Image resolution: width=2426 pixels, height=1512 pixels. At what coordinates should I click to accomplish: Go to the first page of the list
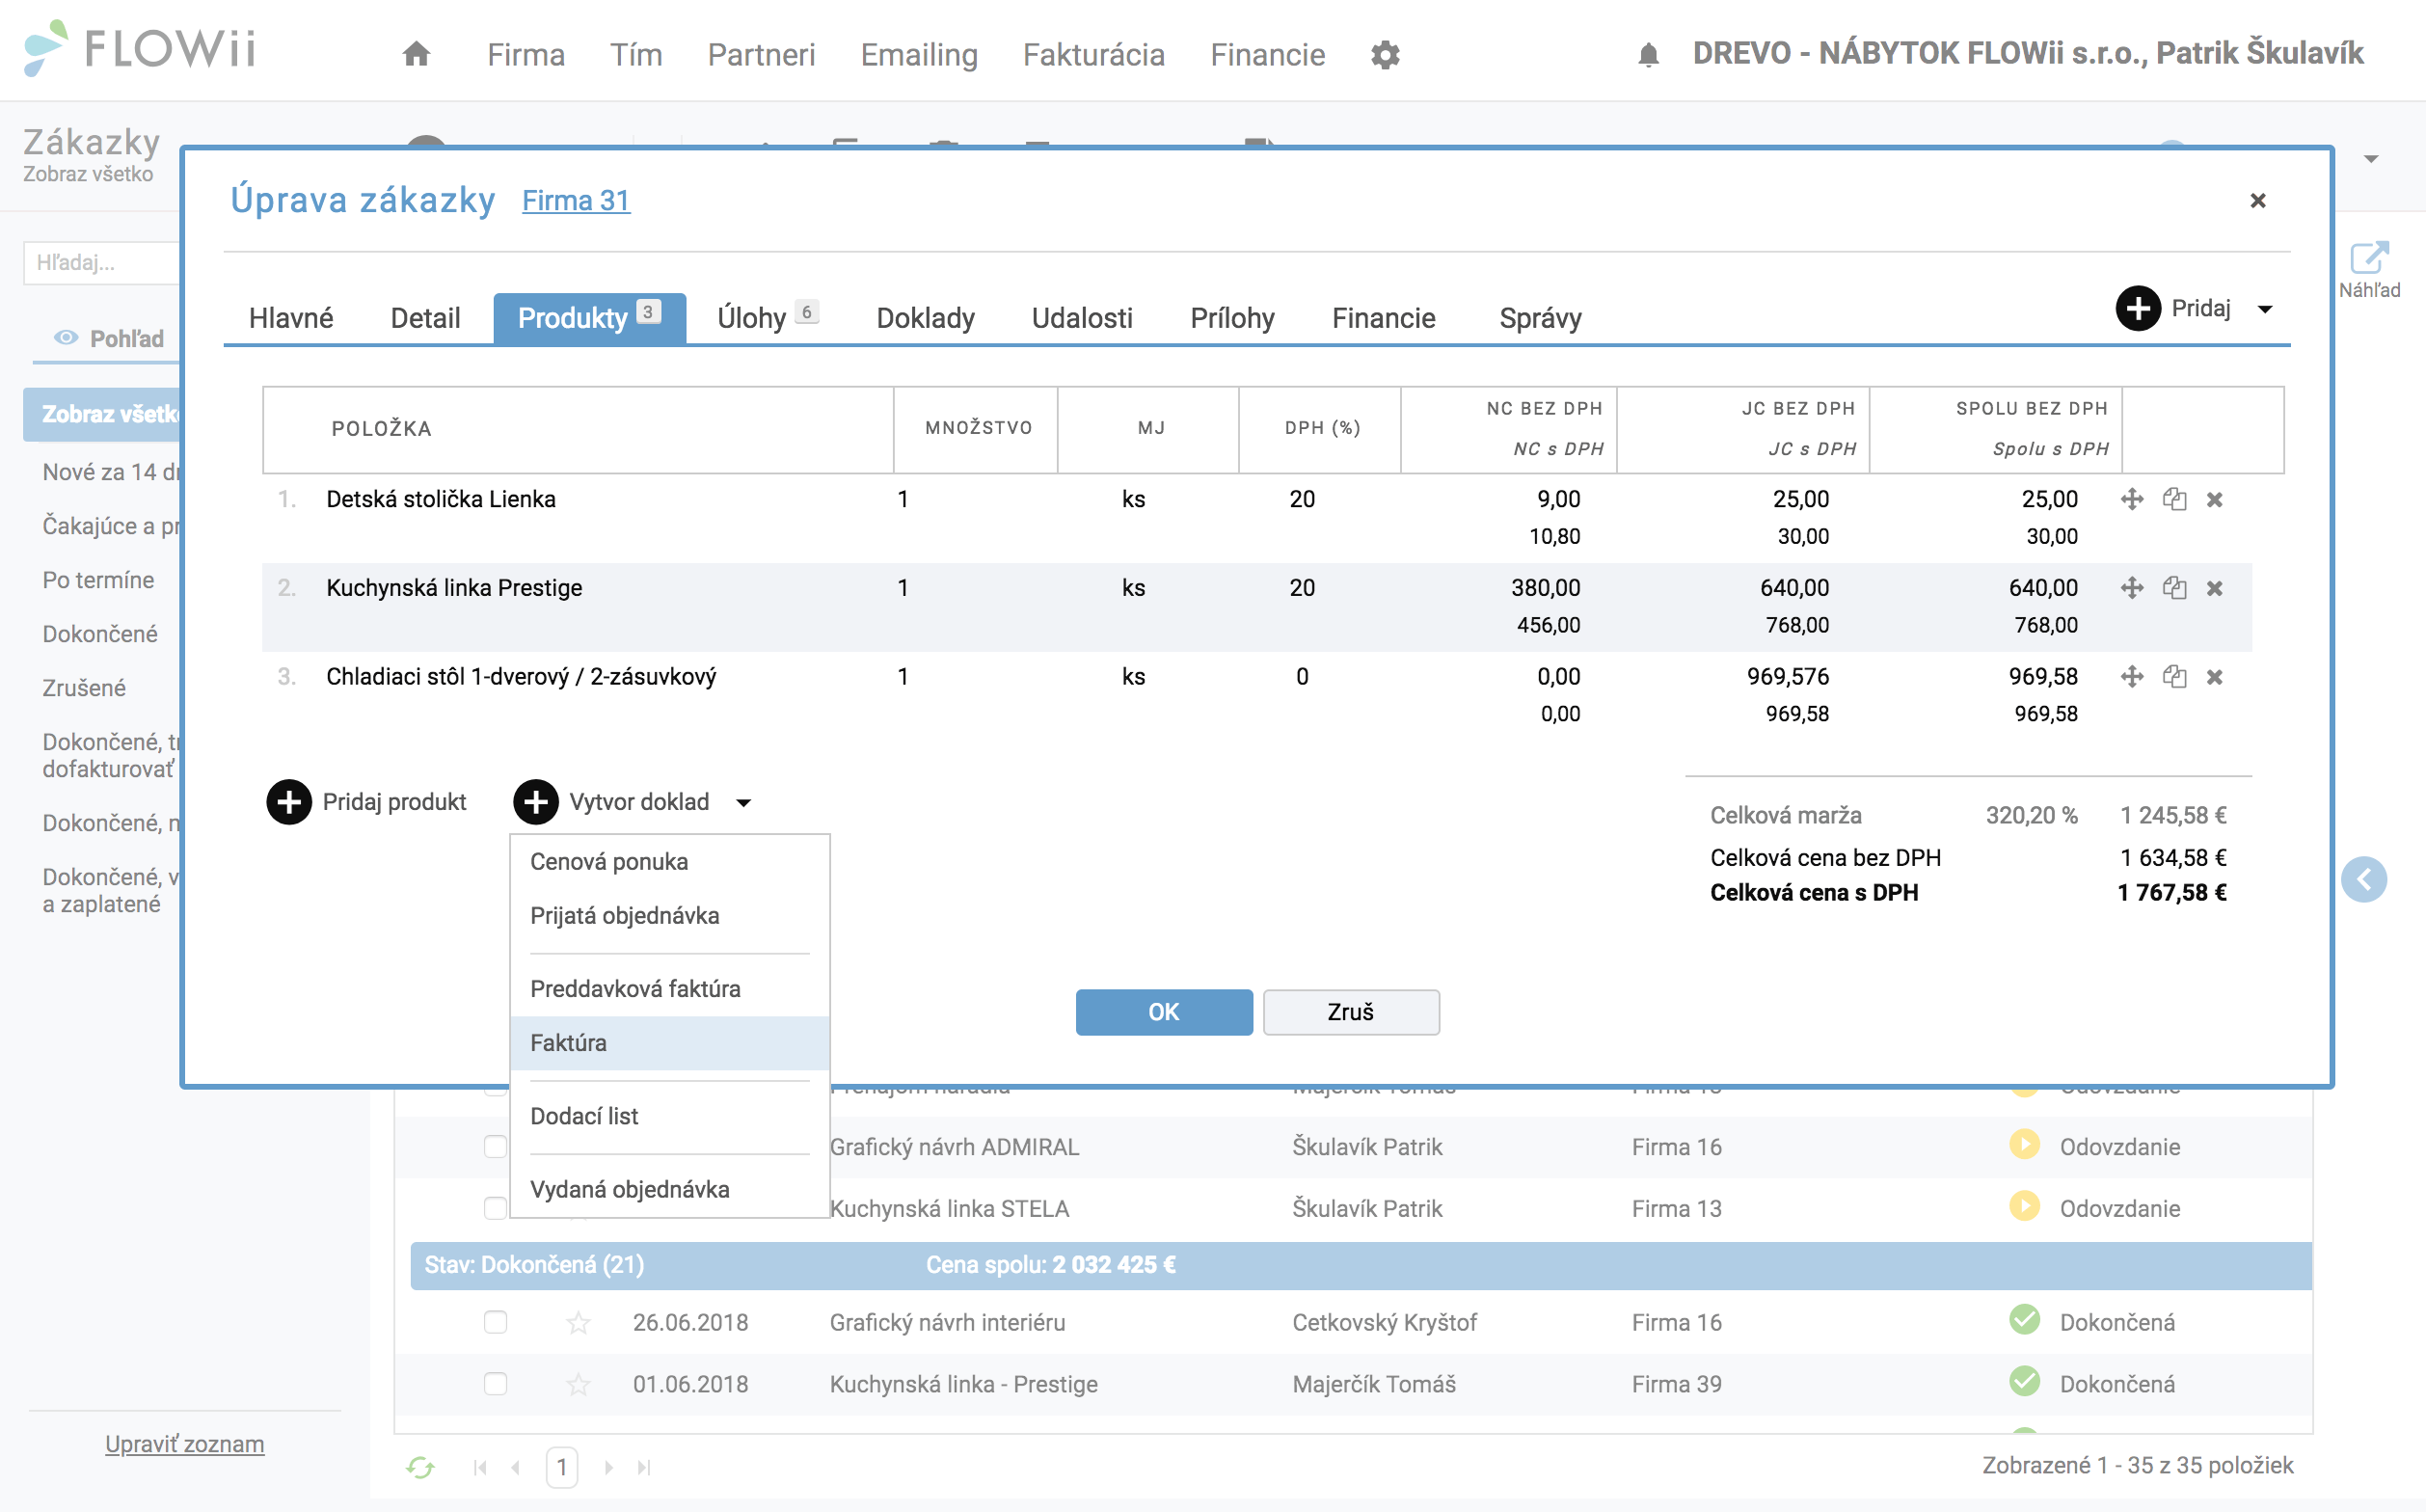(x=480, y=1467)
